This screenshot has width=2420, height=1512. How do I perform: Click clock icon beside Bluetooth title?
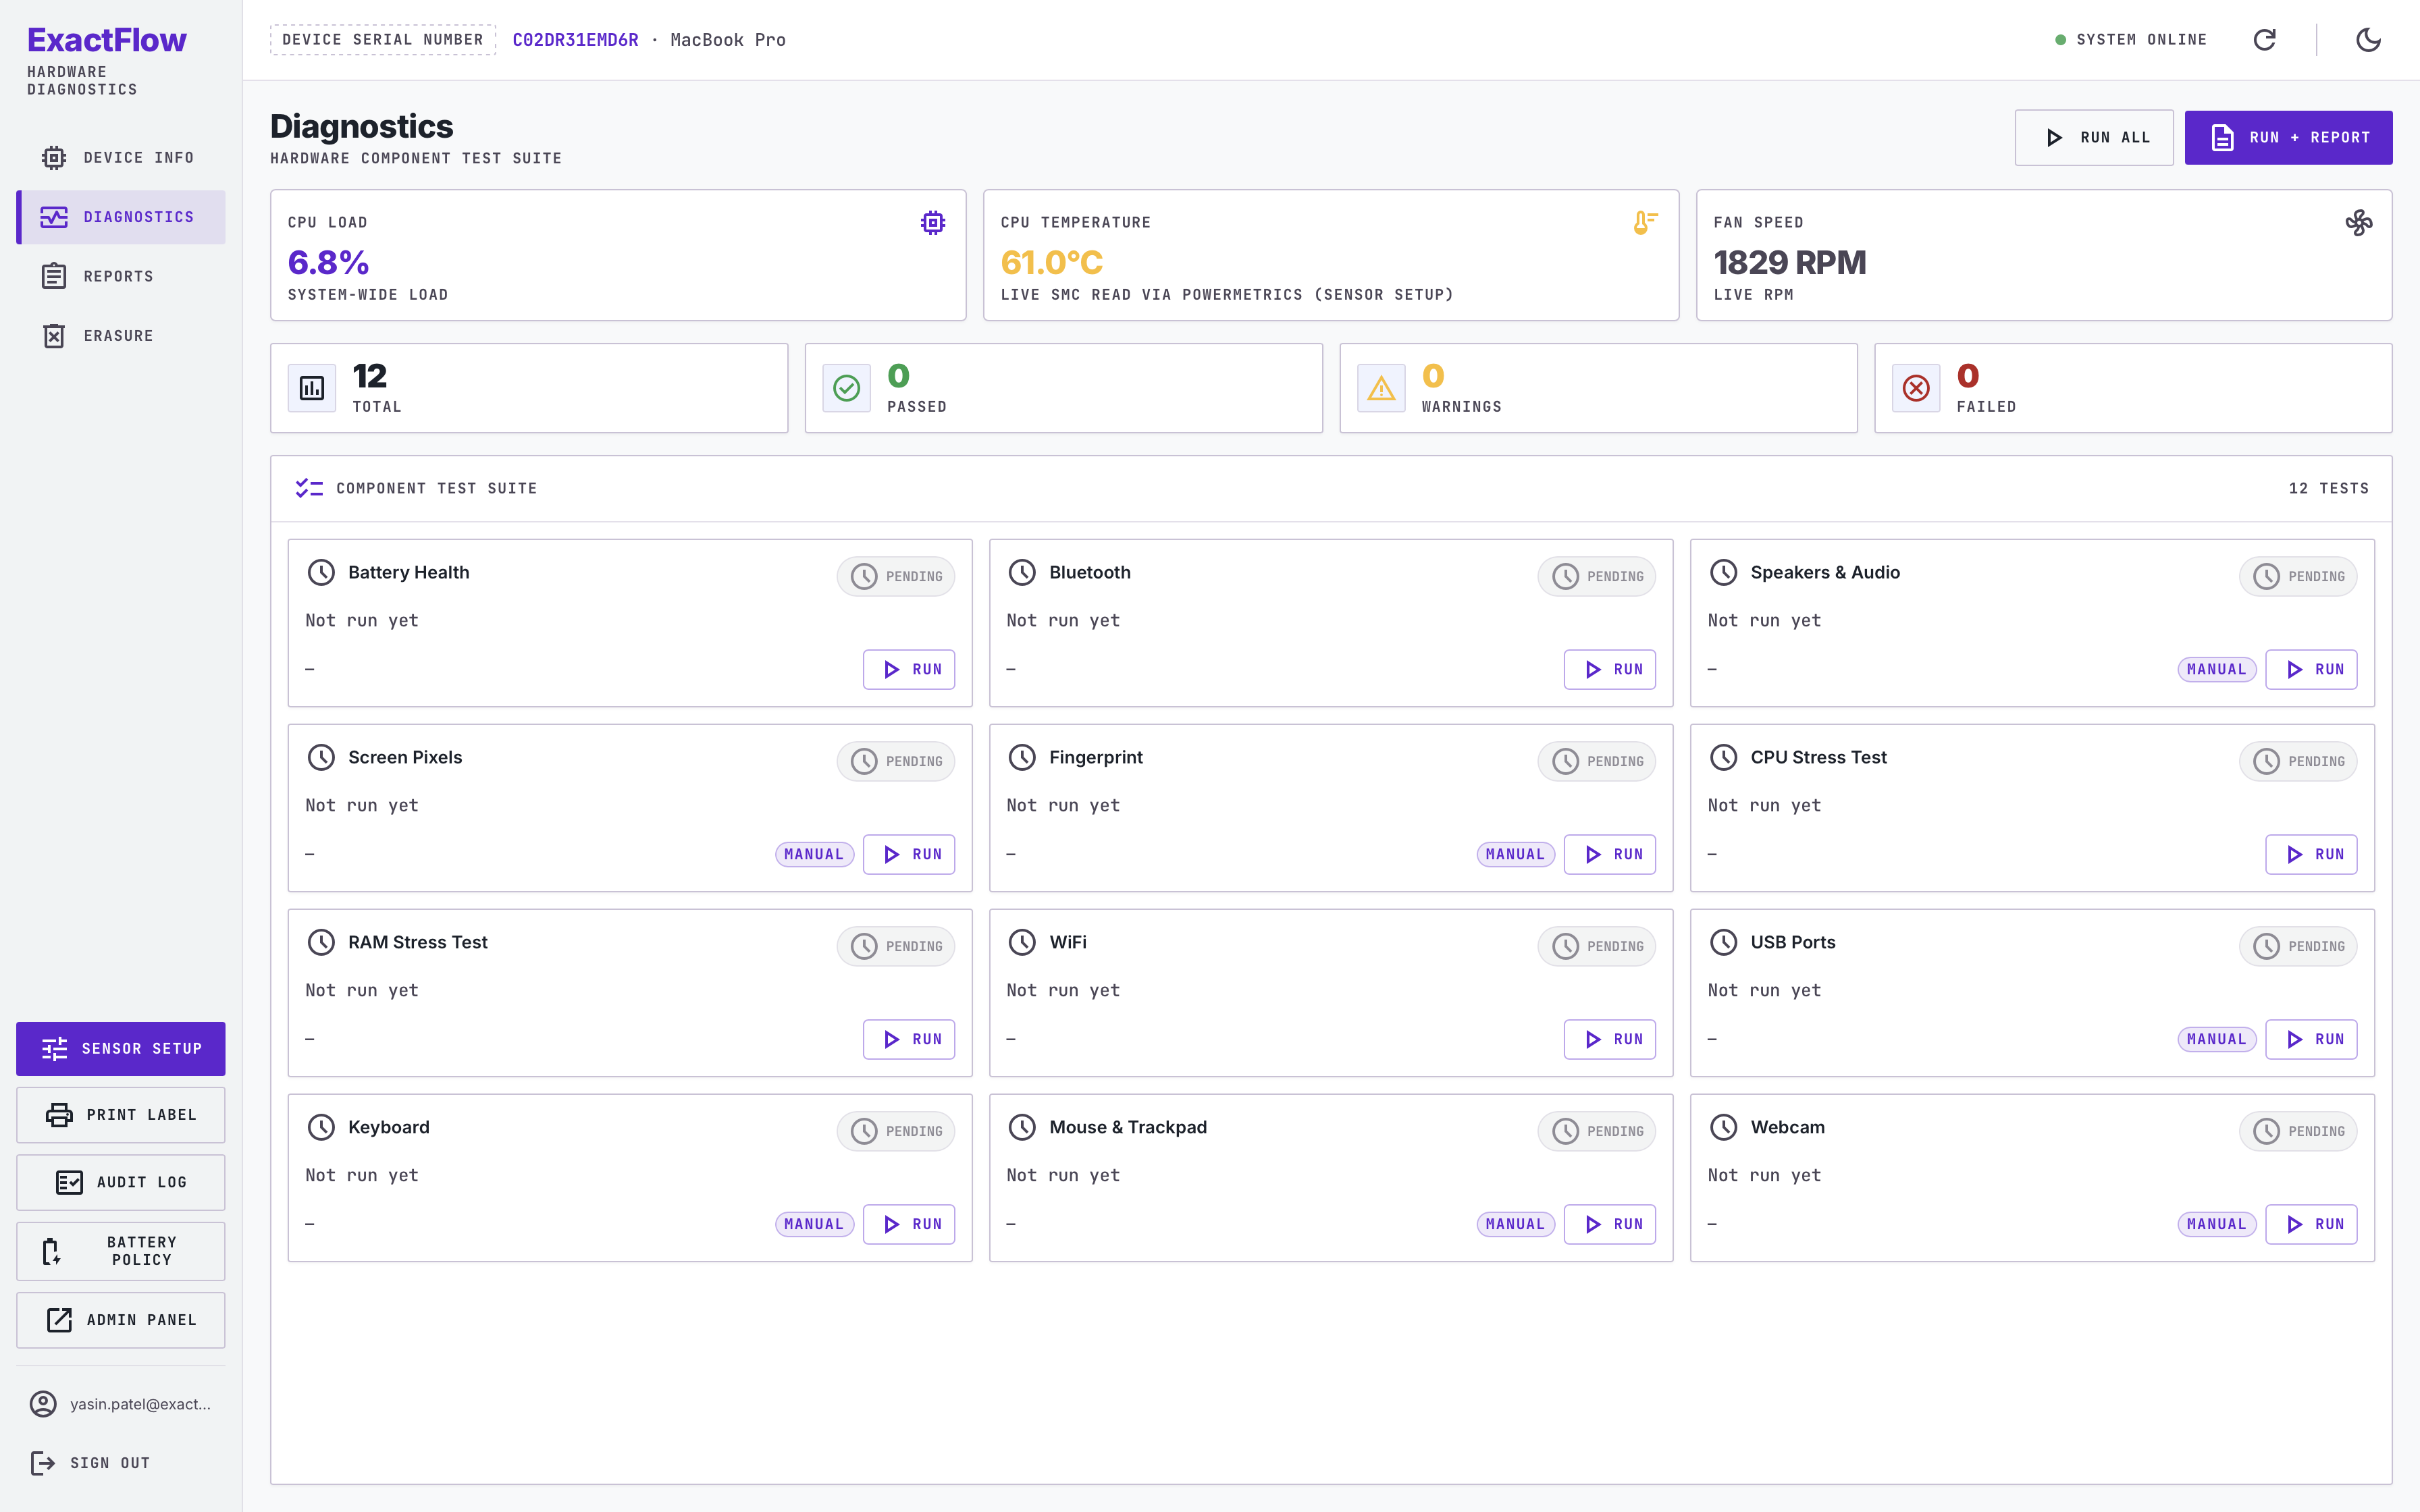click(x=1022, y=572)
